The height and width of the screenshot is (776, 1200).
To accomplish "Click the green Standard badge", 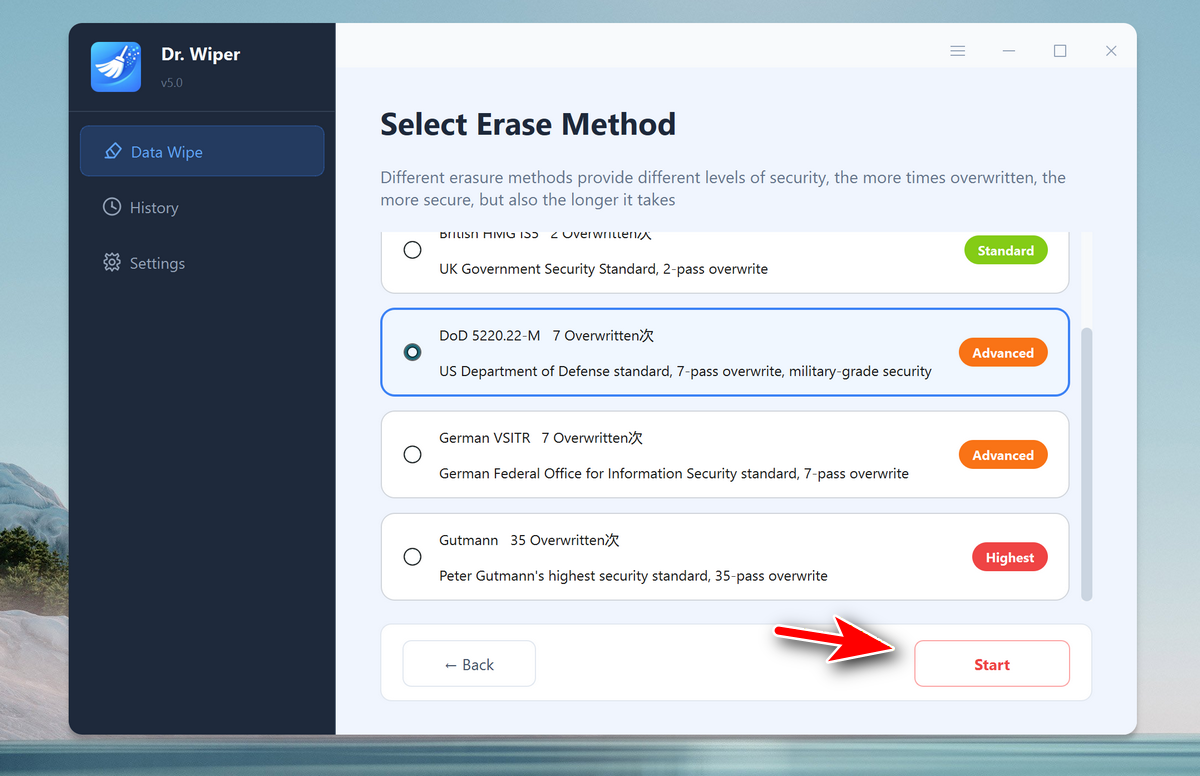I will (1005, 250).
